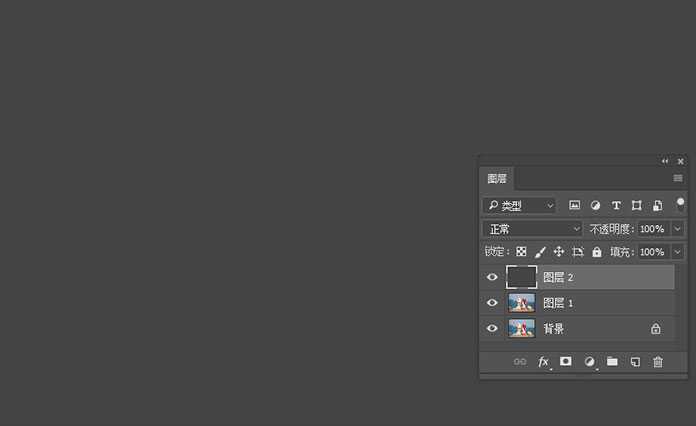Select the 图层 1 layer thumbnail
Viewport: 696px width, 426px height.
click(521, 303)
